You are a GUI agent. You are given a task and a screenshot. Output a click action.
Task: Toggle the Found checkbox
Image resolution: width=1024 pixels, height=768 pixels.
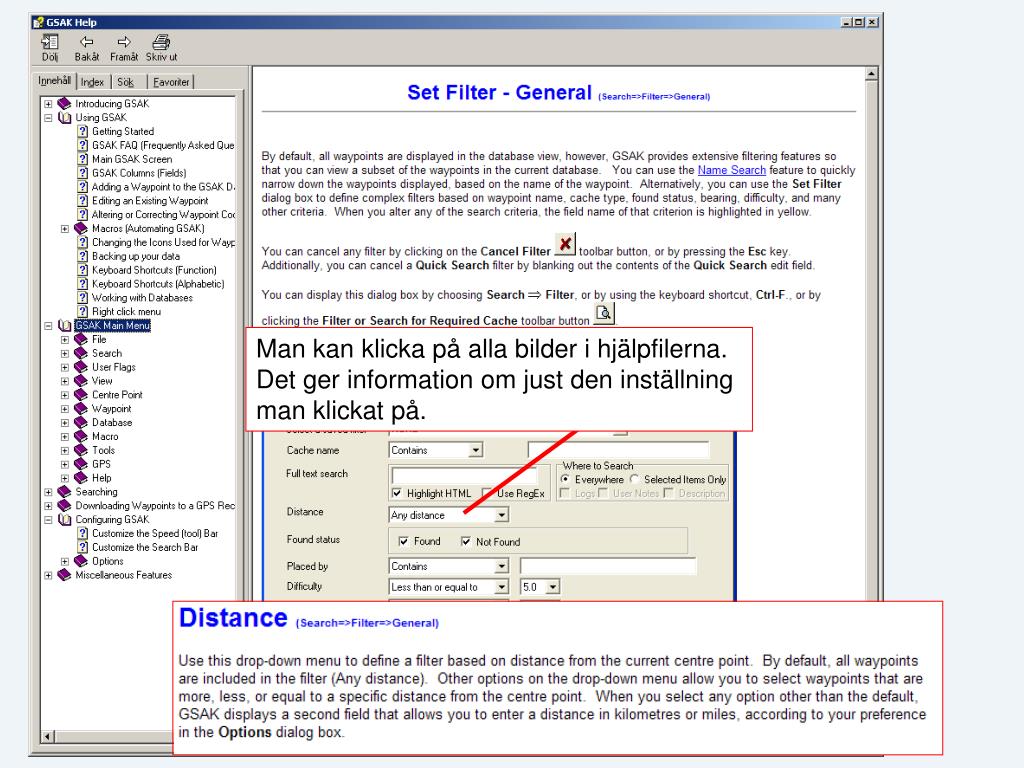click(x=404, y=541)
